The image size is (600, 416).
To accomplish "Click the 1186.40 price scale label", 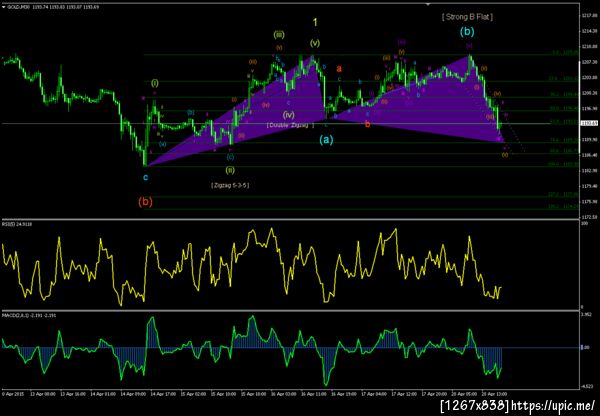I will (x=589, y=155).
